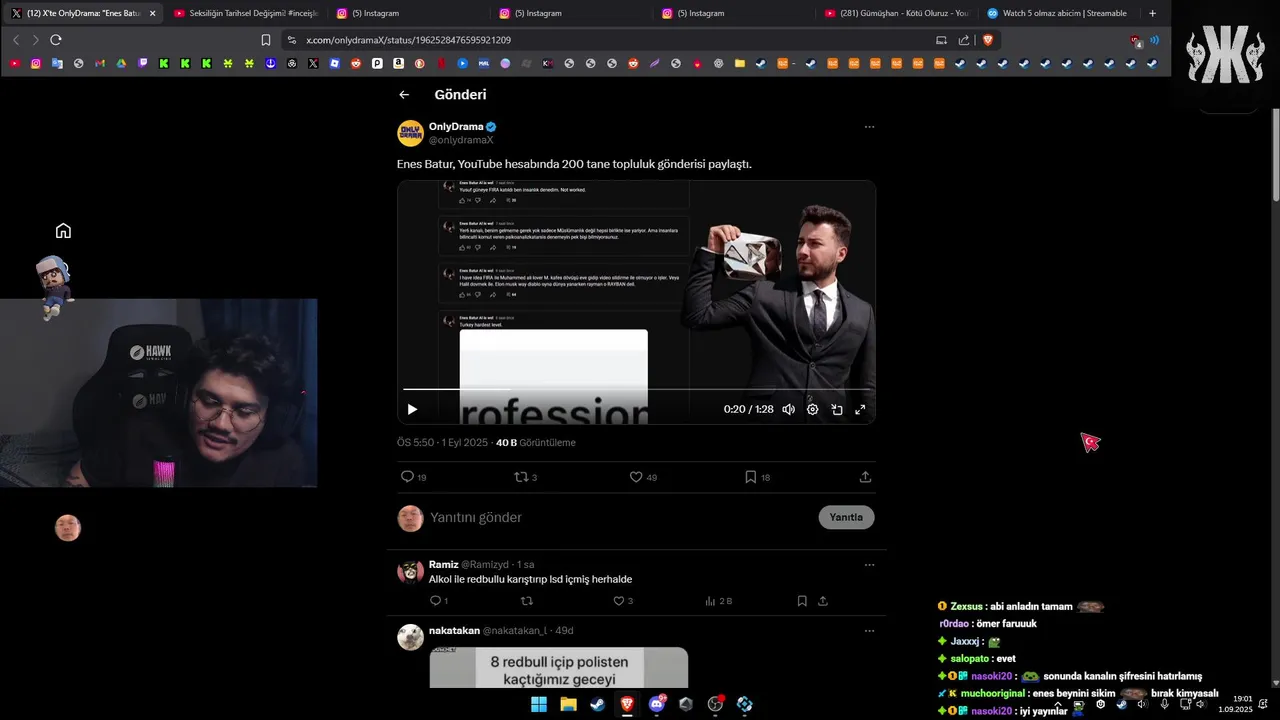Reply to Ramiz's comment
The image size is (1280, 720).
(438, 601)
